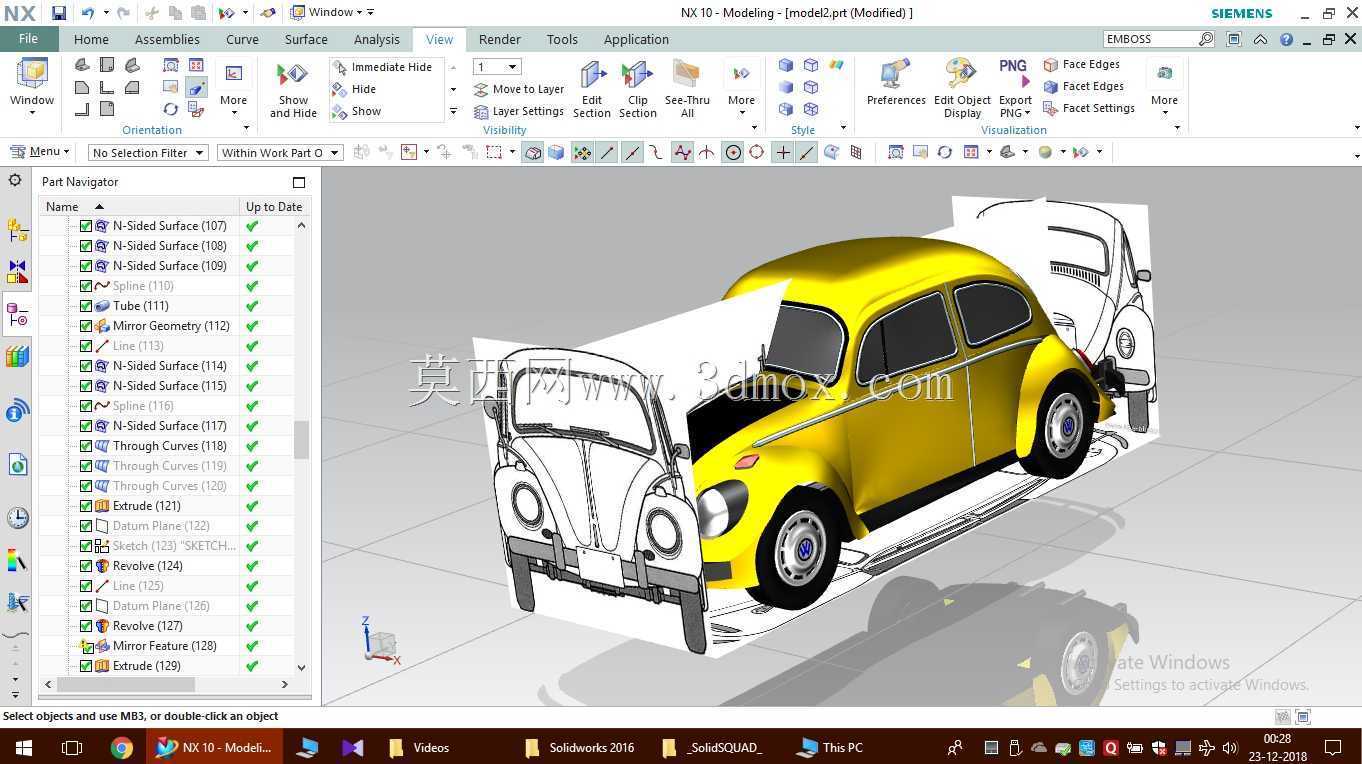
Task: Open the Internet Explorer sidebar tab
Action: [x=17, y=464]
